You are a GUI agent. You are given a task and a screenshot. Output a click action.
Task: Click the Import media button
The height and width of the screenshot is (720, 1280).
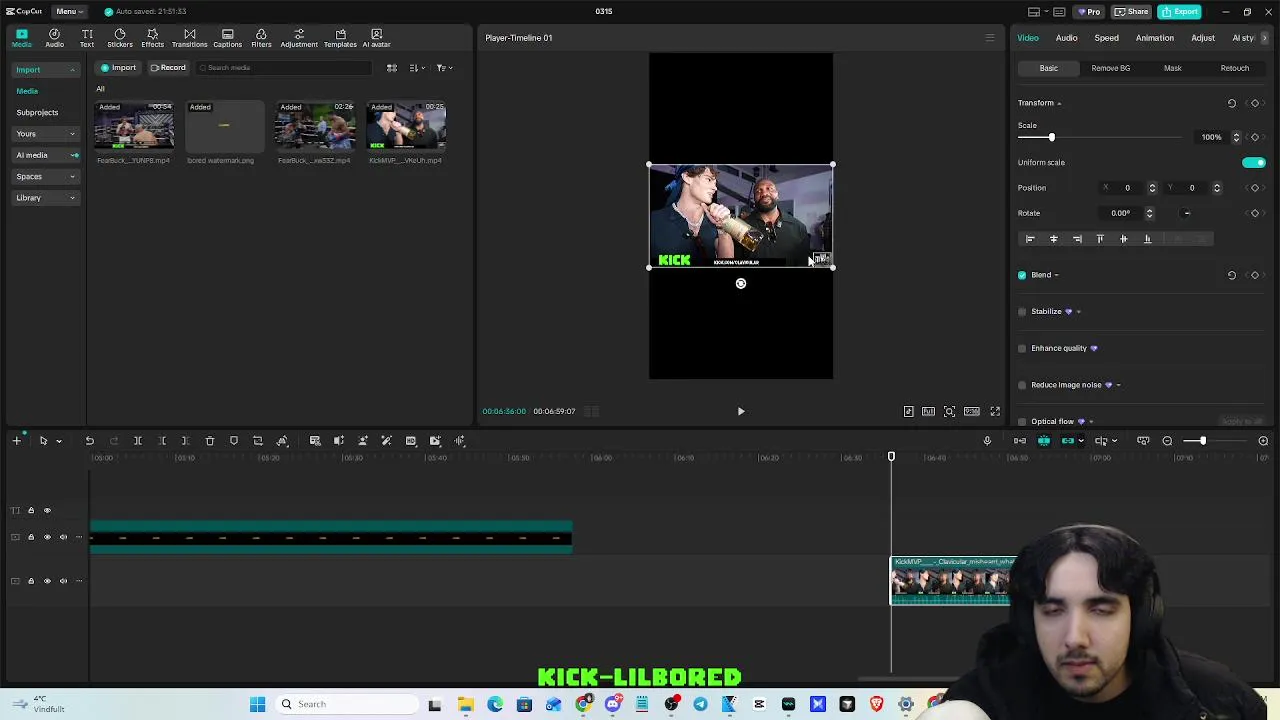[x=118, y=68]
